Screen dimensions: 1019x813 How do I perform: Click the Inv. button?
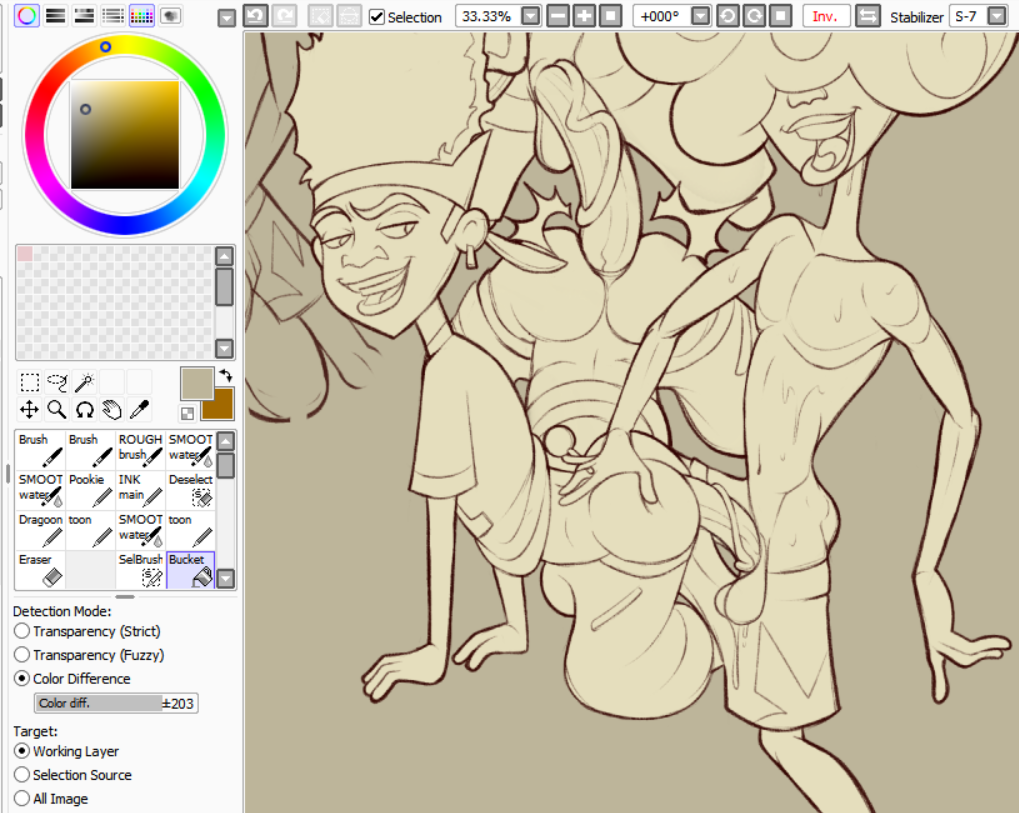(x=825, y=16)
